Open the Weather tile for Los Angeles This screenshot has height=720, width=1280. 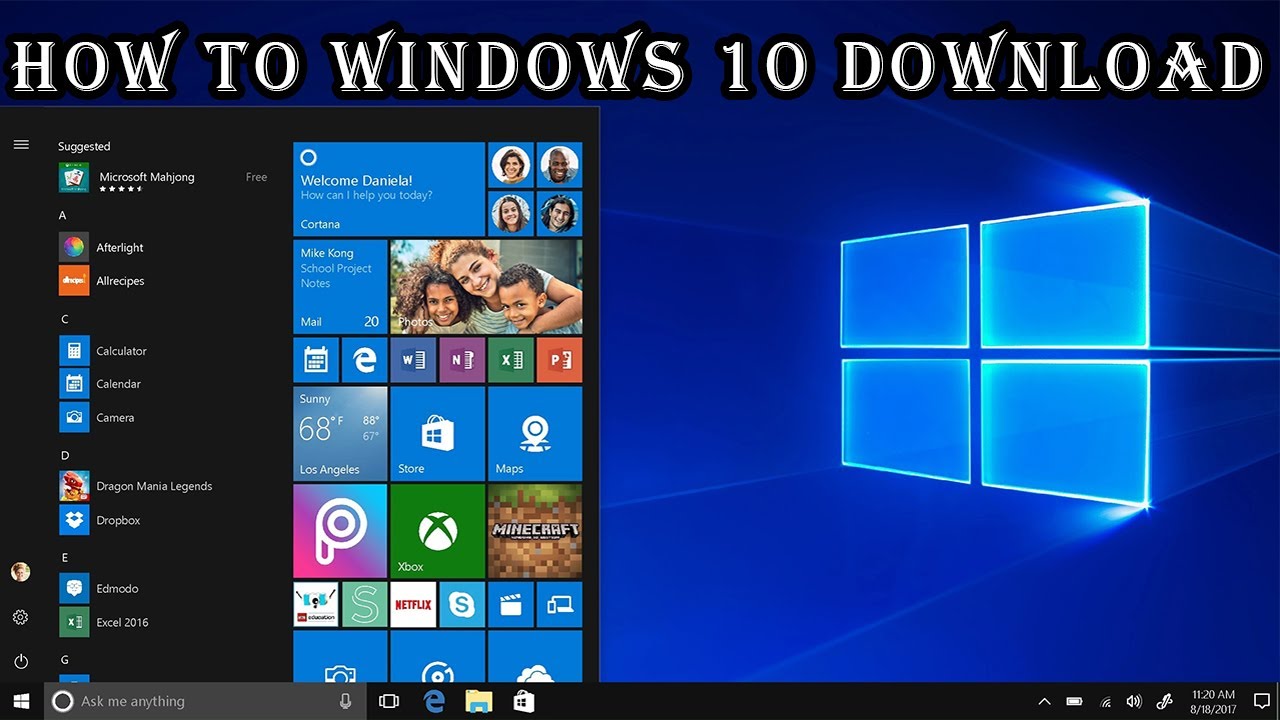(340, 433)
